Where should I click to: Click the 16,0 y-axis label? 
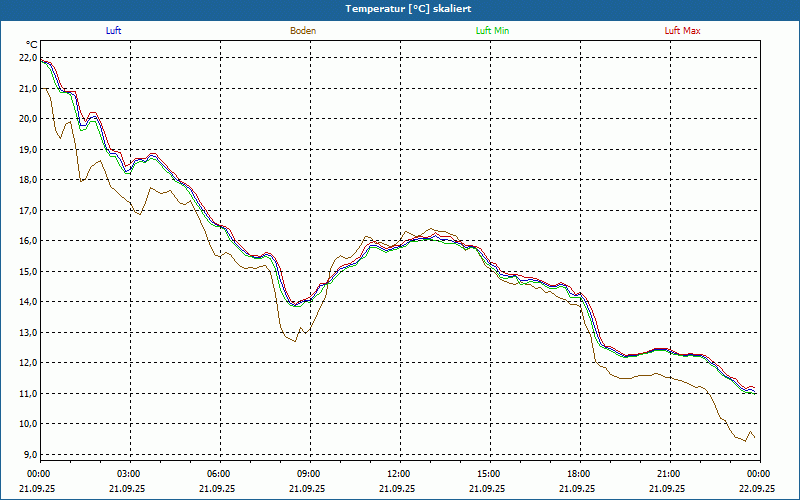click(28, 241)
